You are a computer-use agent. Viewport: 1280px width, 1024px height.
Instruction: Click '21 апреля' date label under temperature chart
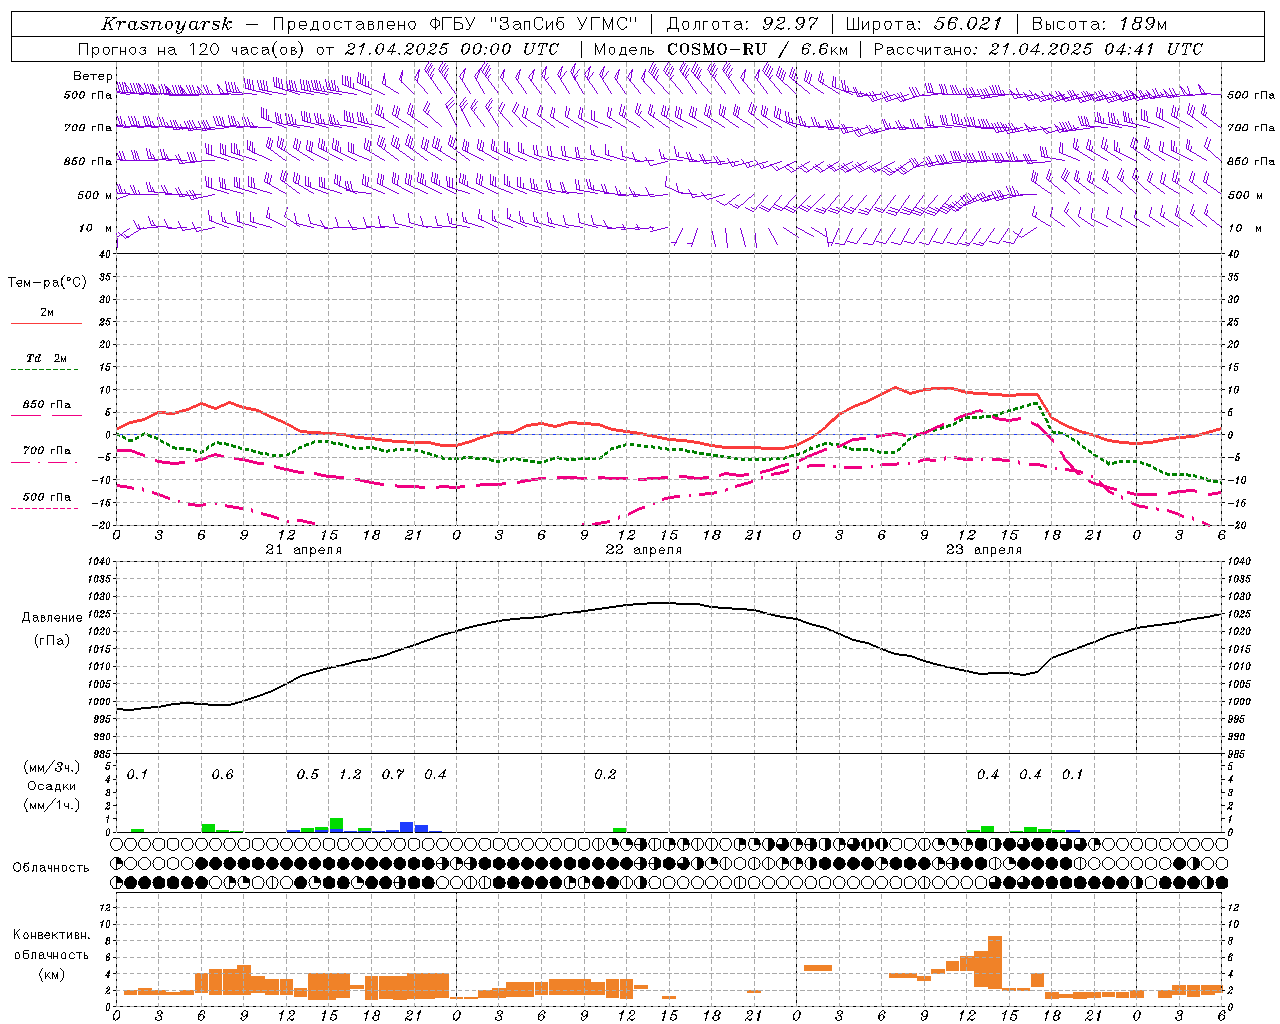(x=304, y=550)
